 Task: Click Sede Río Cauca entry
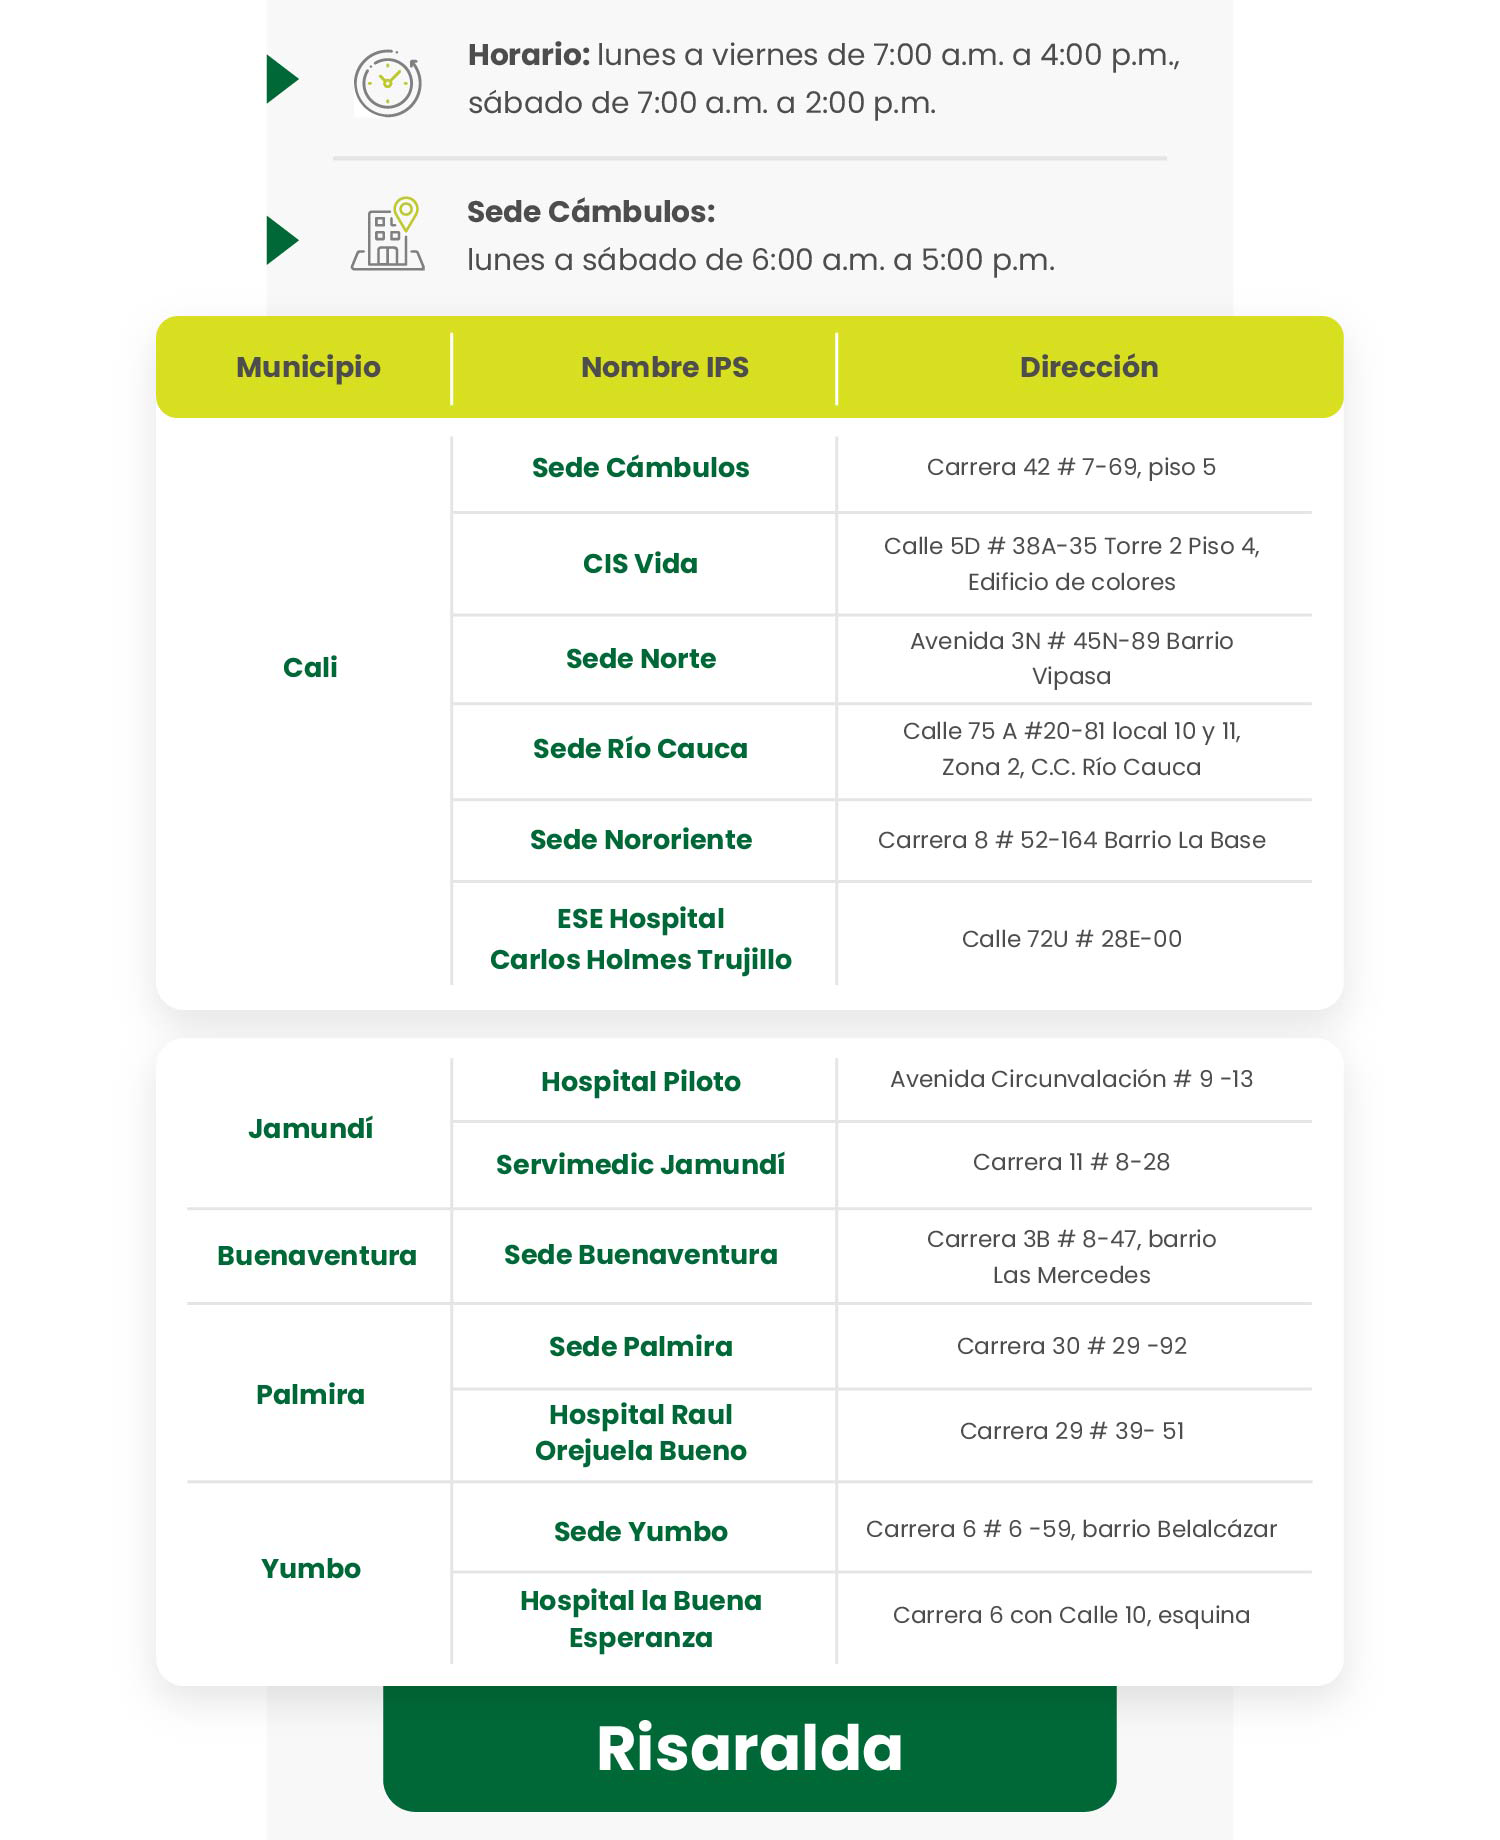pos(640,748)
